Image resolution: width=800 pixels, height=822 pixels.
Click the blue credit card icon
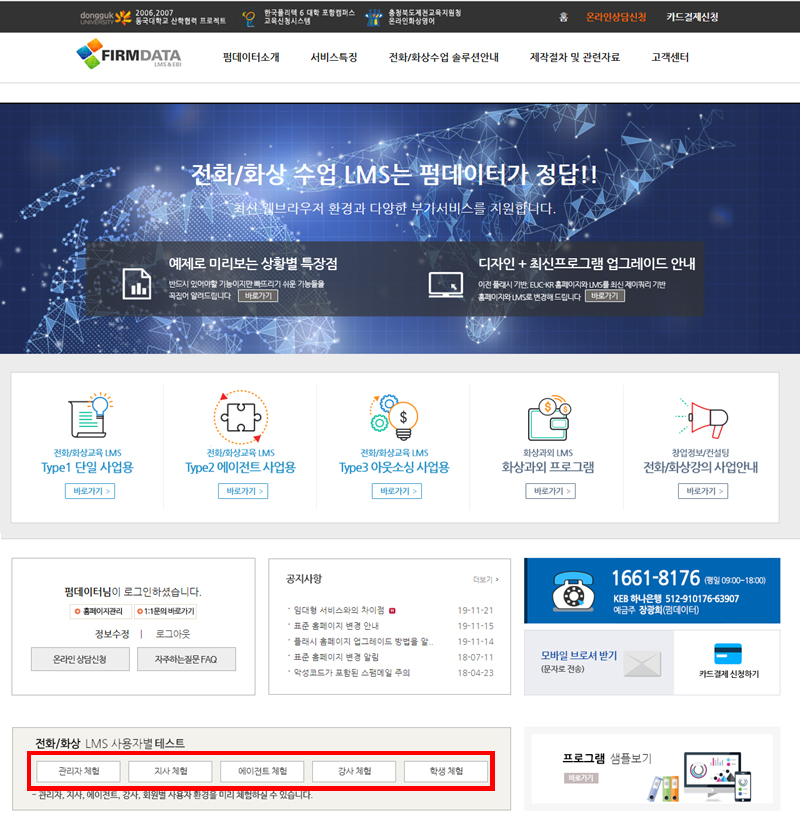coord(728,652)
